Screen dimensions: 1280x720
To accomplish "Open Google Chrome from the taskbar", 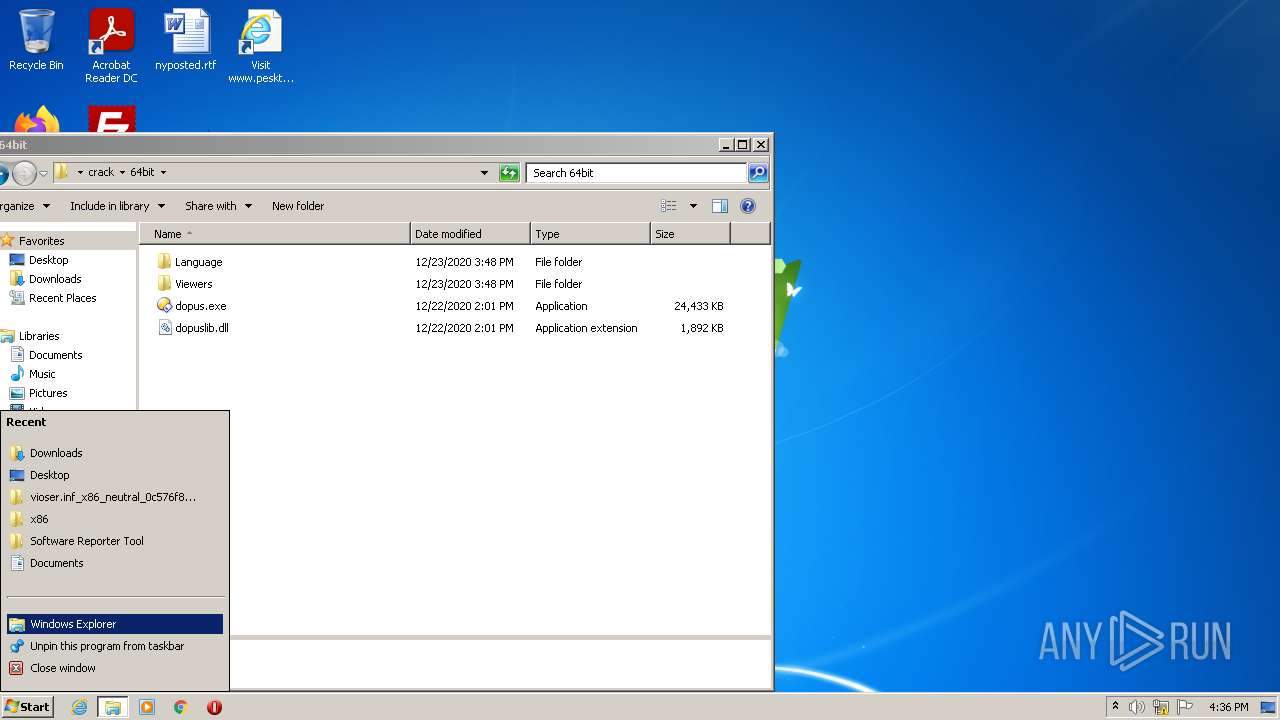I will click(x=181, y=707).
